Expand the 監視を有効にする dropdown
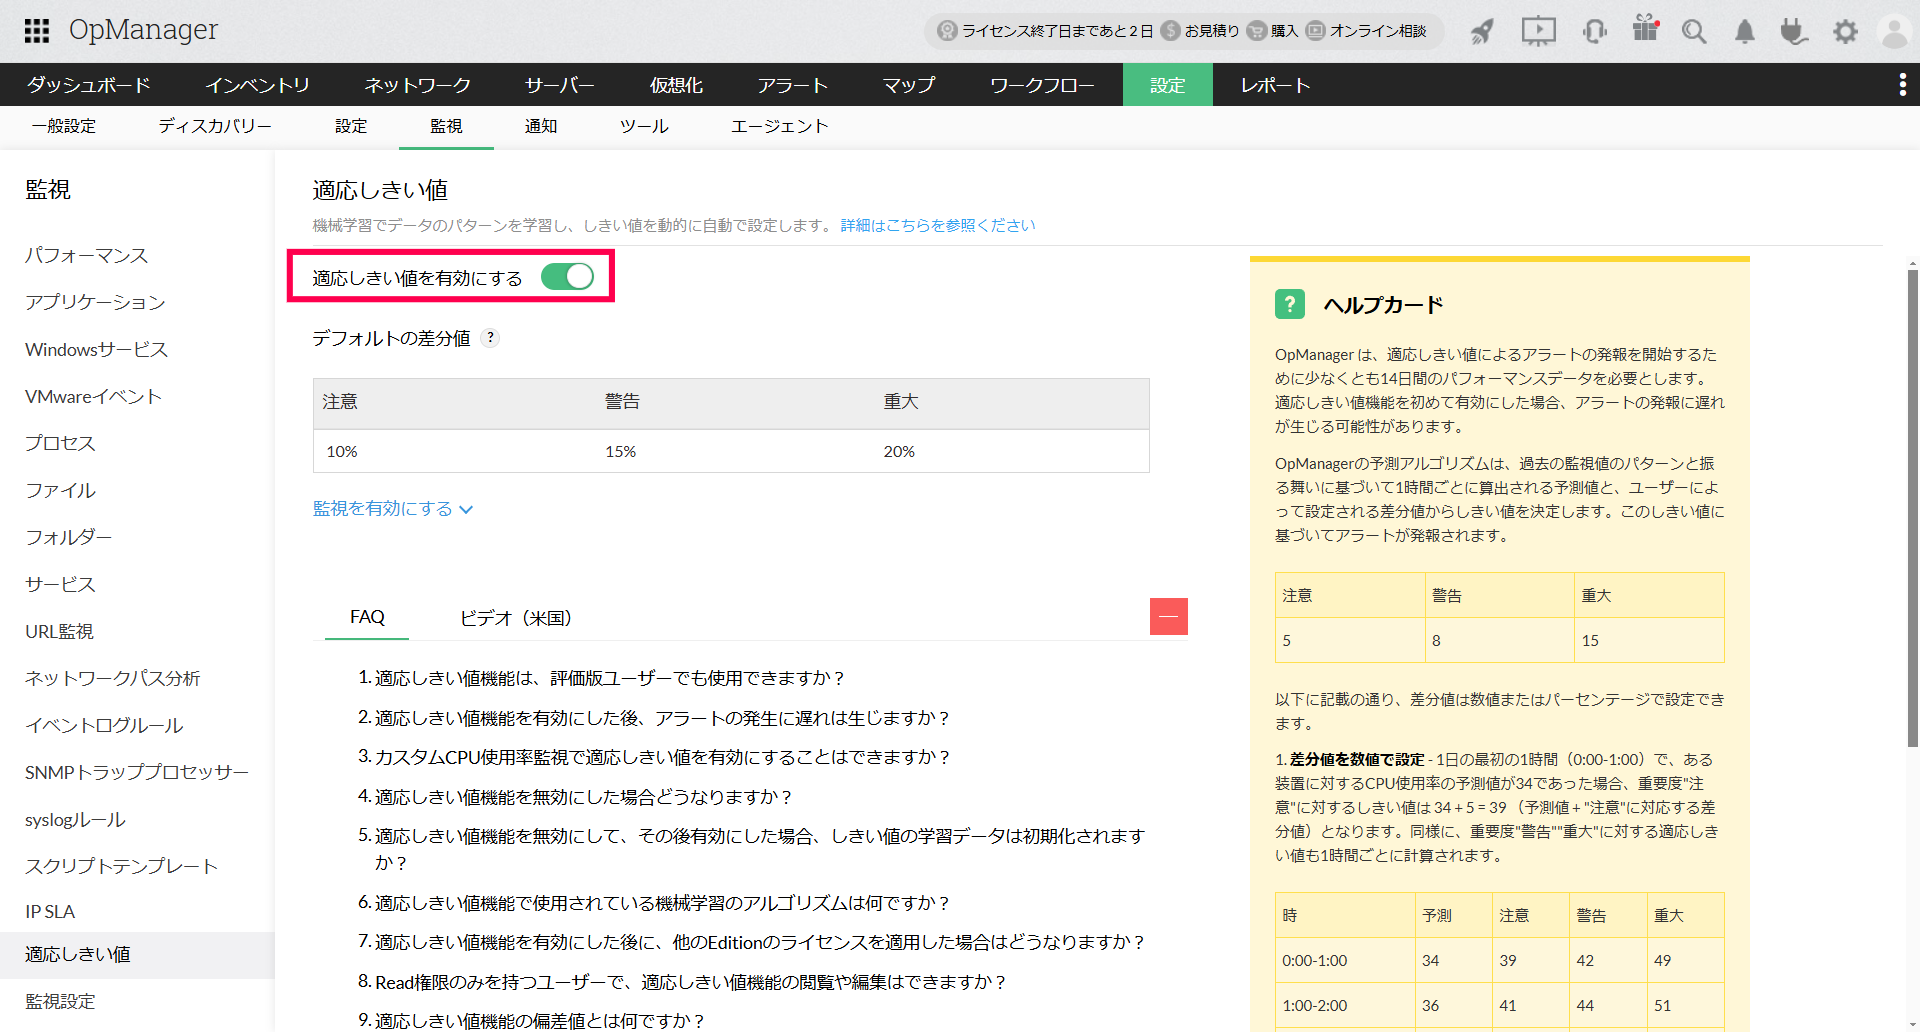The image size is (1920, 1032). (x=393, y=509)
